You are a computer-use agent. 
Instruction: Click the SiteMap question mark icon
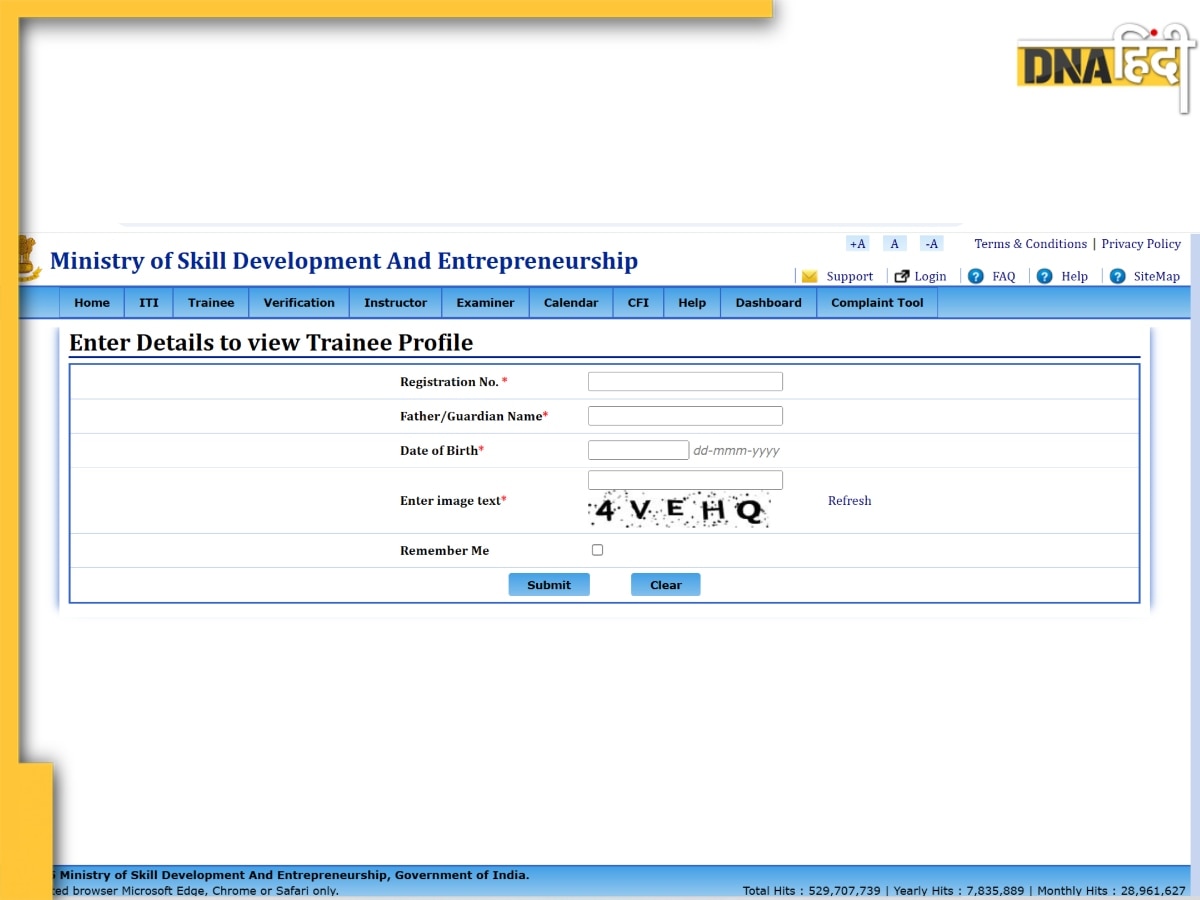click(x=1117, y=276)
